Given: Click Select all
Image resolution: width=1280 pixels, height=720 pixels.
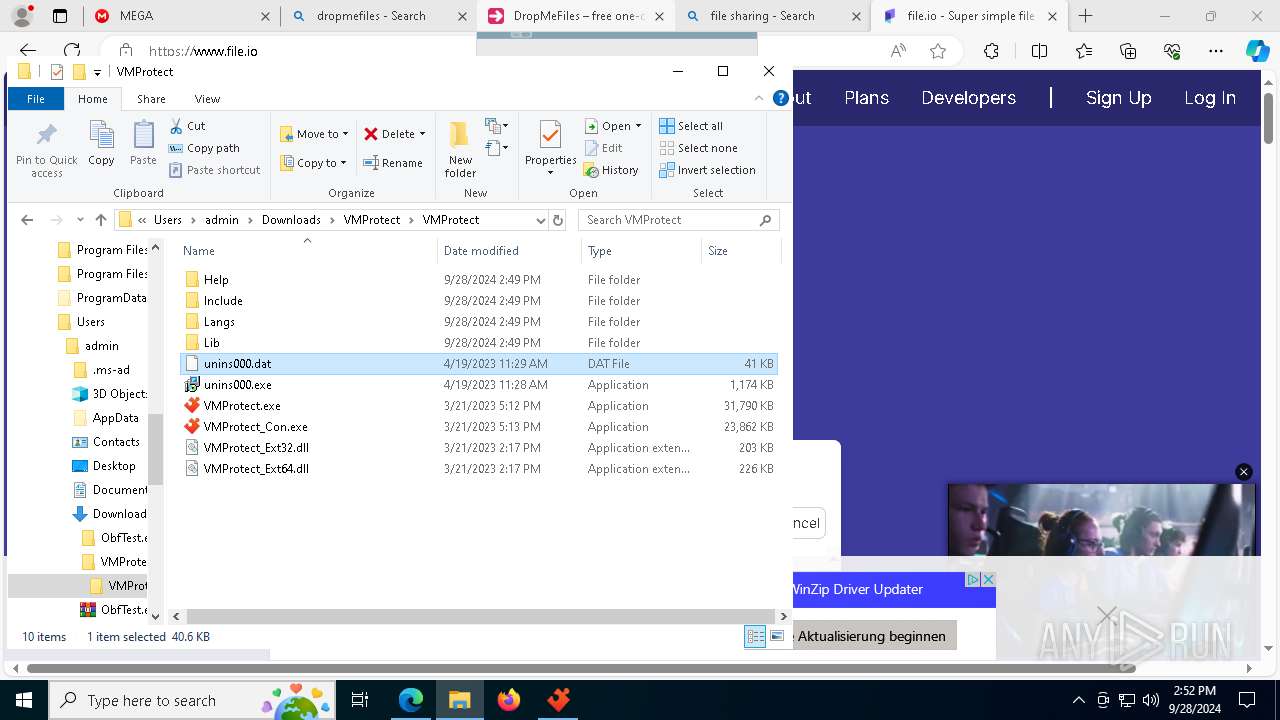Looking at the screenshot, I should tap(691, 126).
